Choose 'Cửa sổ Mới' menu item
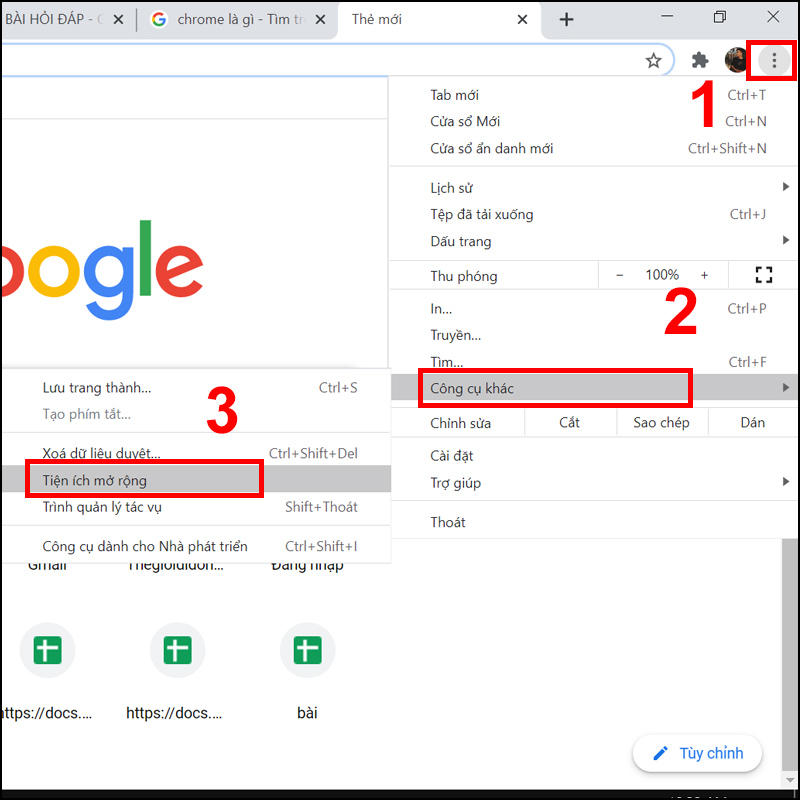Image resolution: width=800 pixels, height=800 pixels. pos(594,121)
